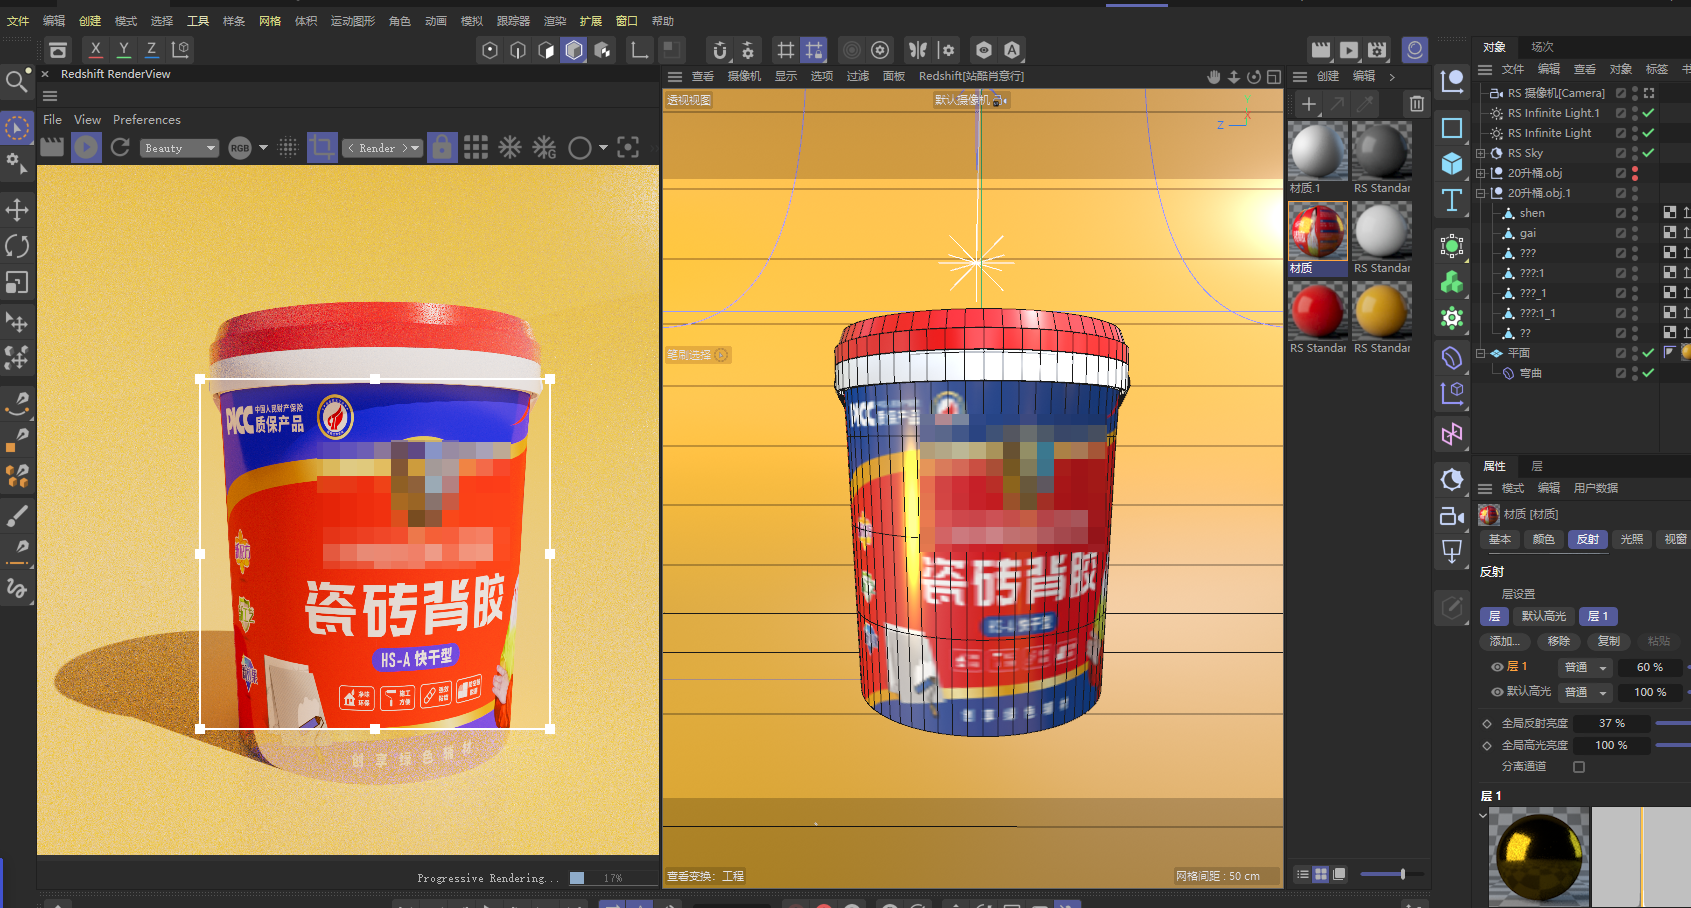
Task: Toggle the lock camera padlock icon
Action: [442, 147]
